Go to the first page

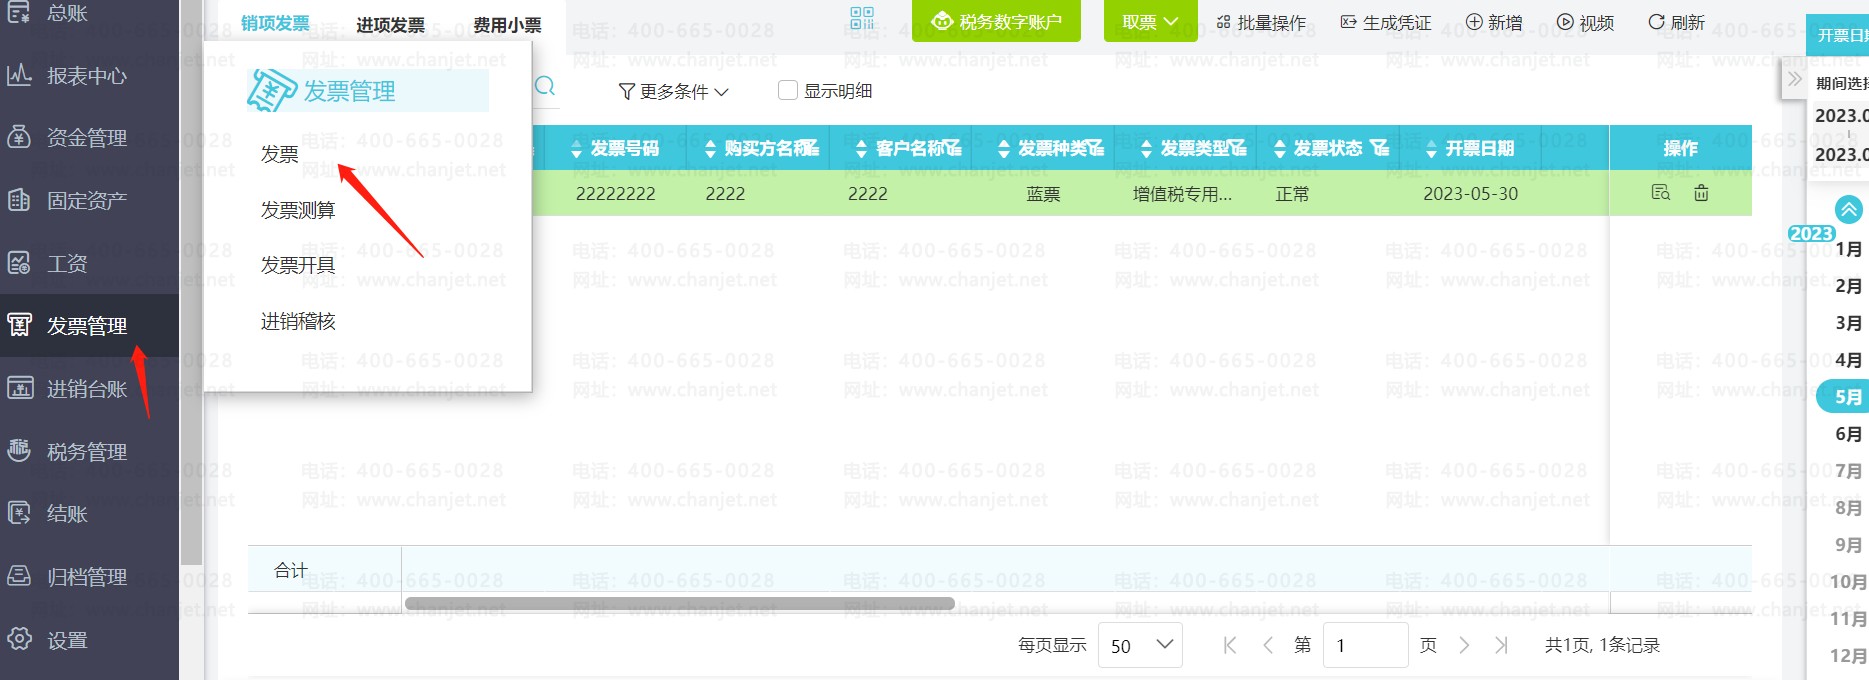(x=1230, y=645)
